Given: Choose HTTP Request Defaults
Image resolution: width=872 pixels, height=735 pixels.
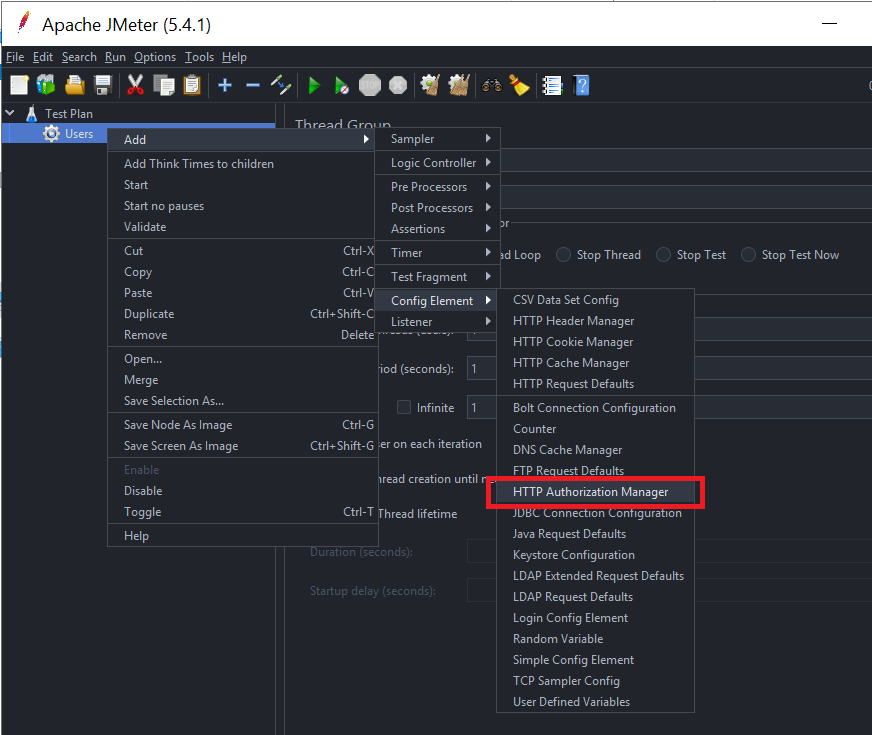Looking at the screenshot, I should (595, 384).
